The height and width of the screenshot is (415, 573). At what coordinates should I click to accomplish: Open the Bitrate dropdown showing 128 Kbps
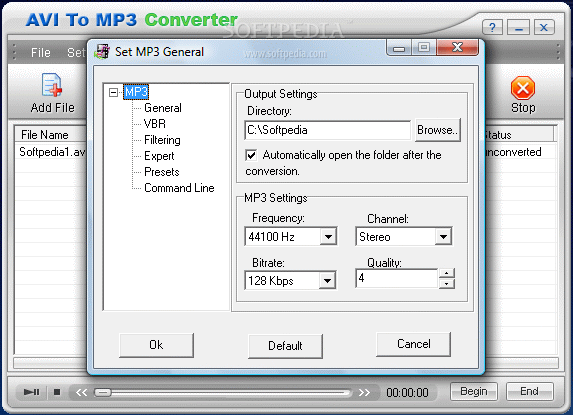coord(327,281)
